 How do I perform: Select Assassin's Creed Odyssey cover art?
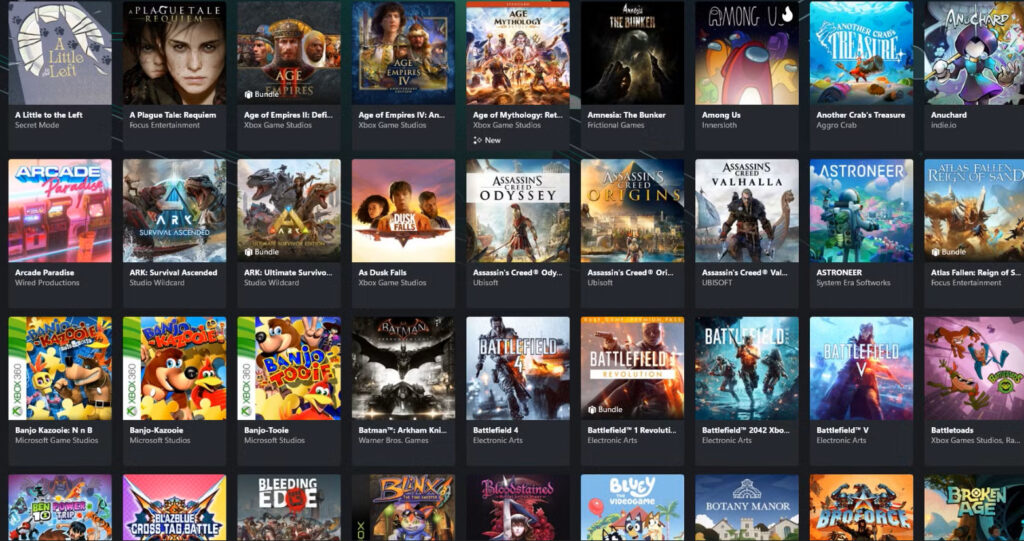pyautogui.click(x=518, y=210)
